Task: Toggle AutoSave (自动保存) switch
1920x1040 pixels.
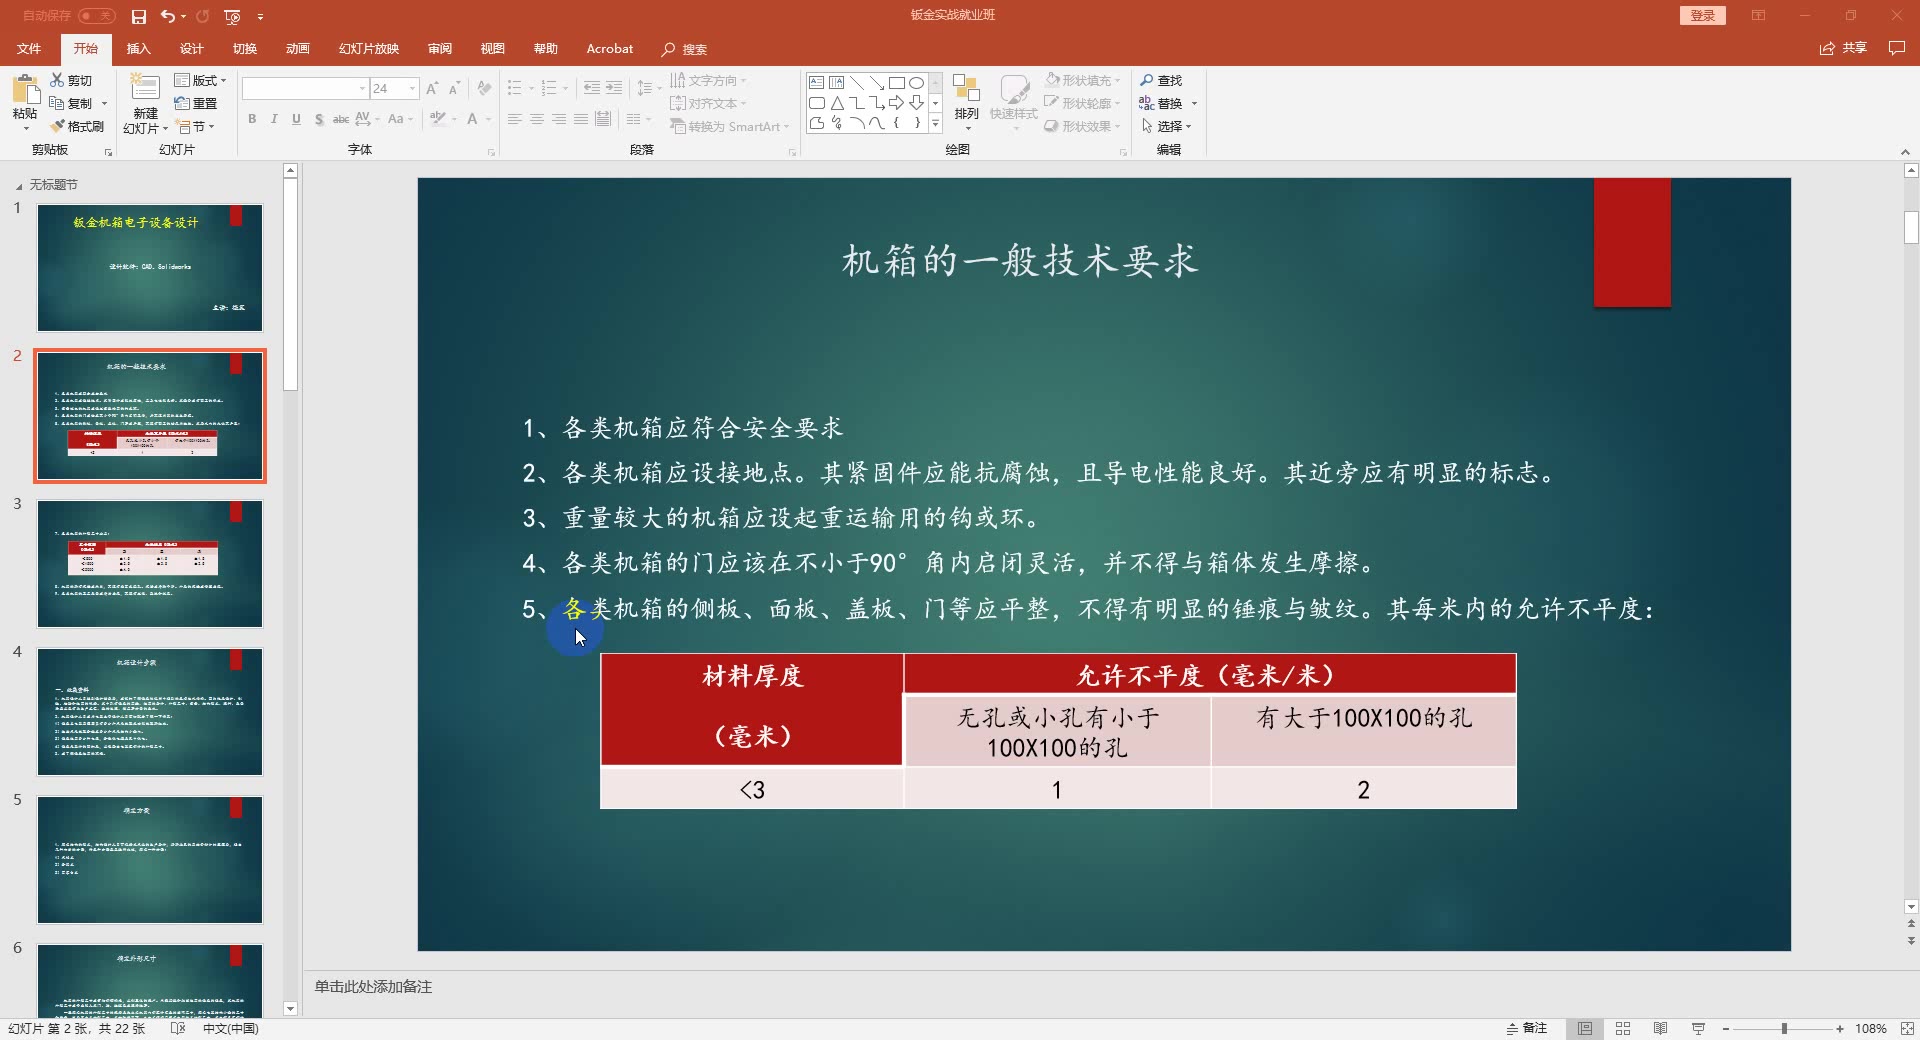Action: coord(96,15)
